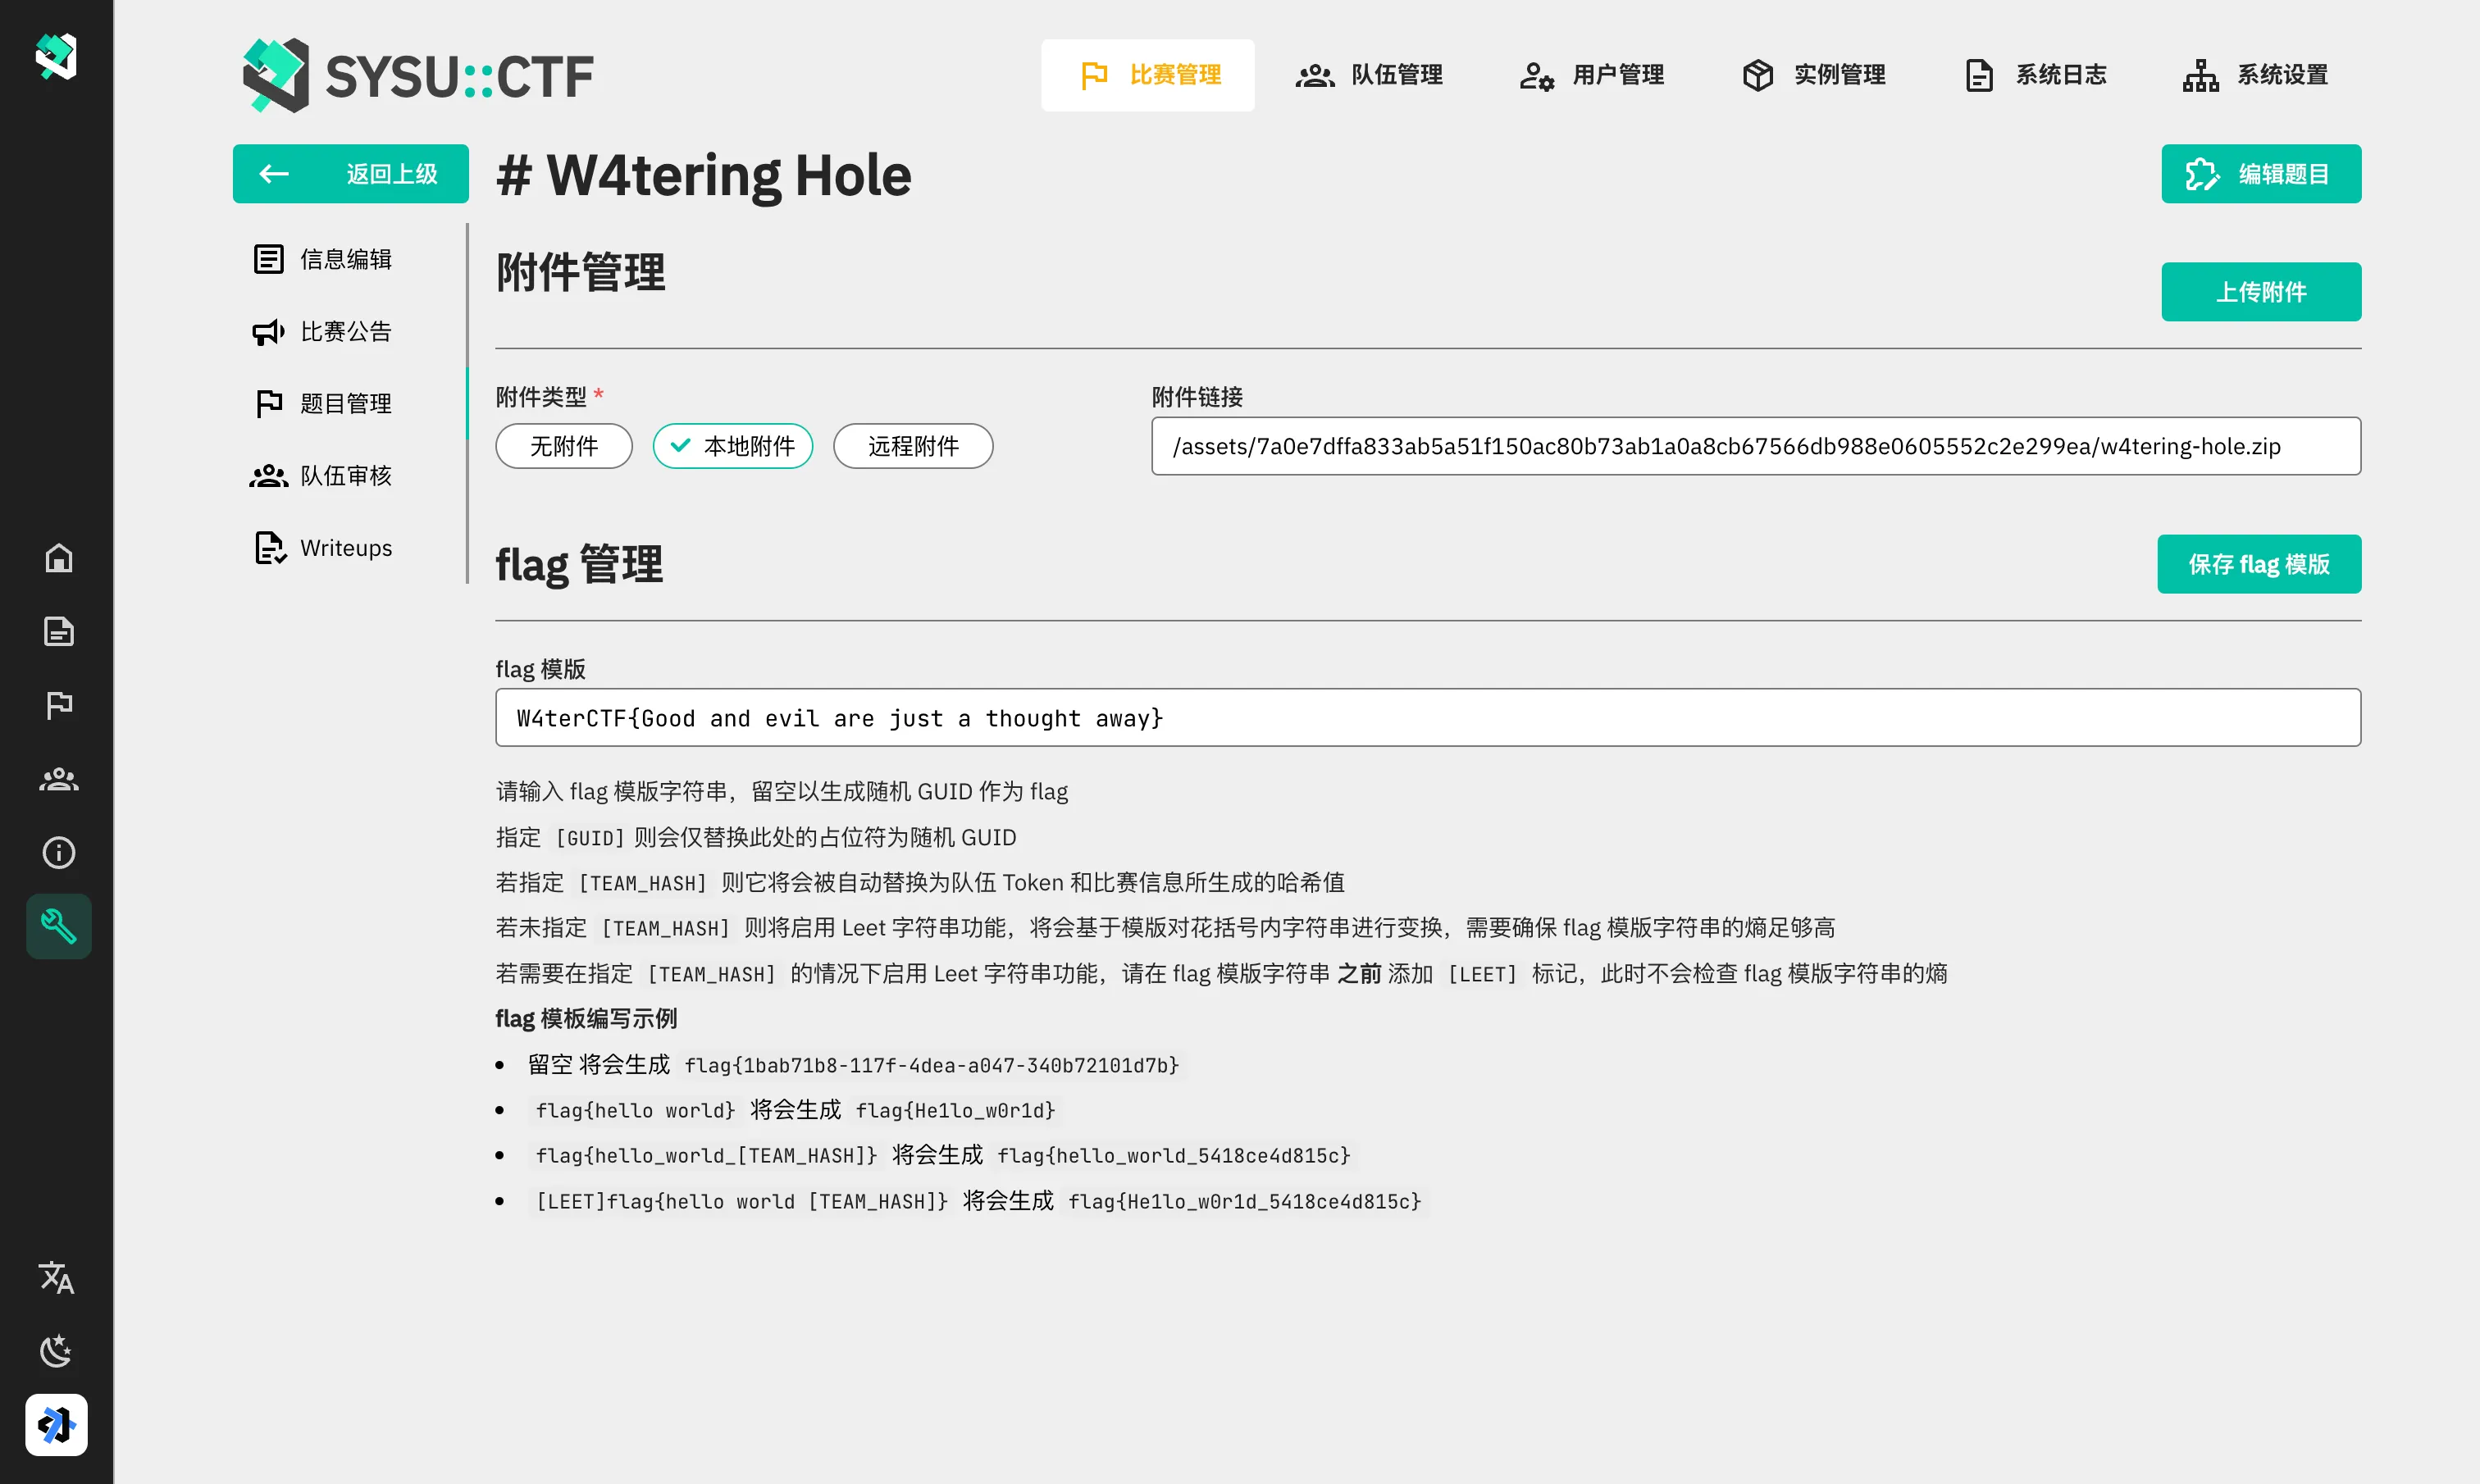Open the Writeups section
2480x1484 pixels.
point(345,547)
